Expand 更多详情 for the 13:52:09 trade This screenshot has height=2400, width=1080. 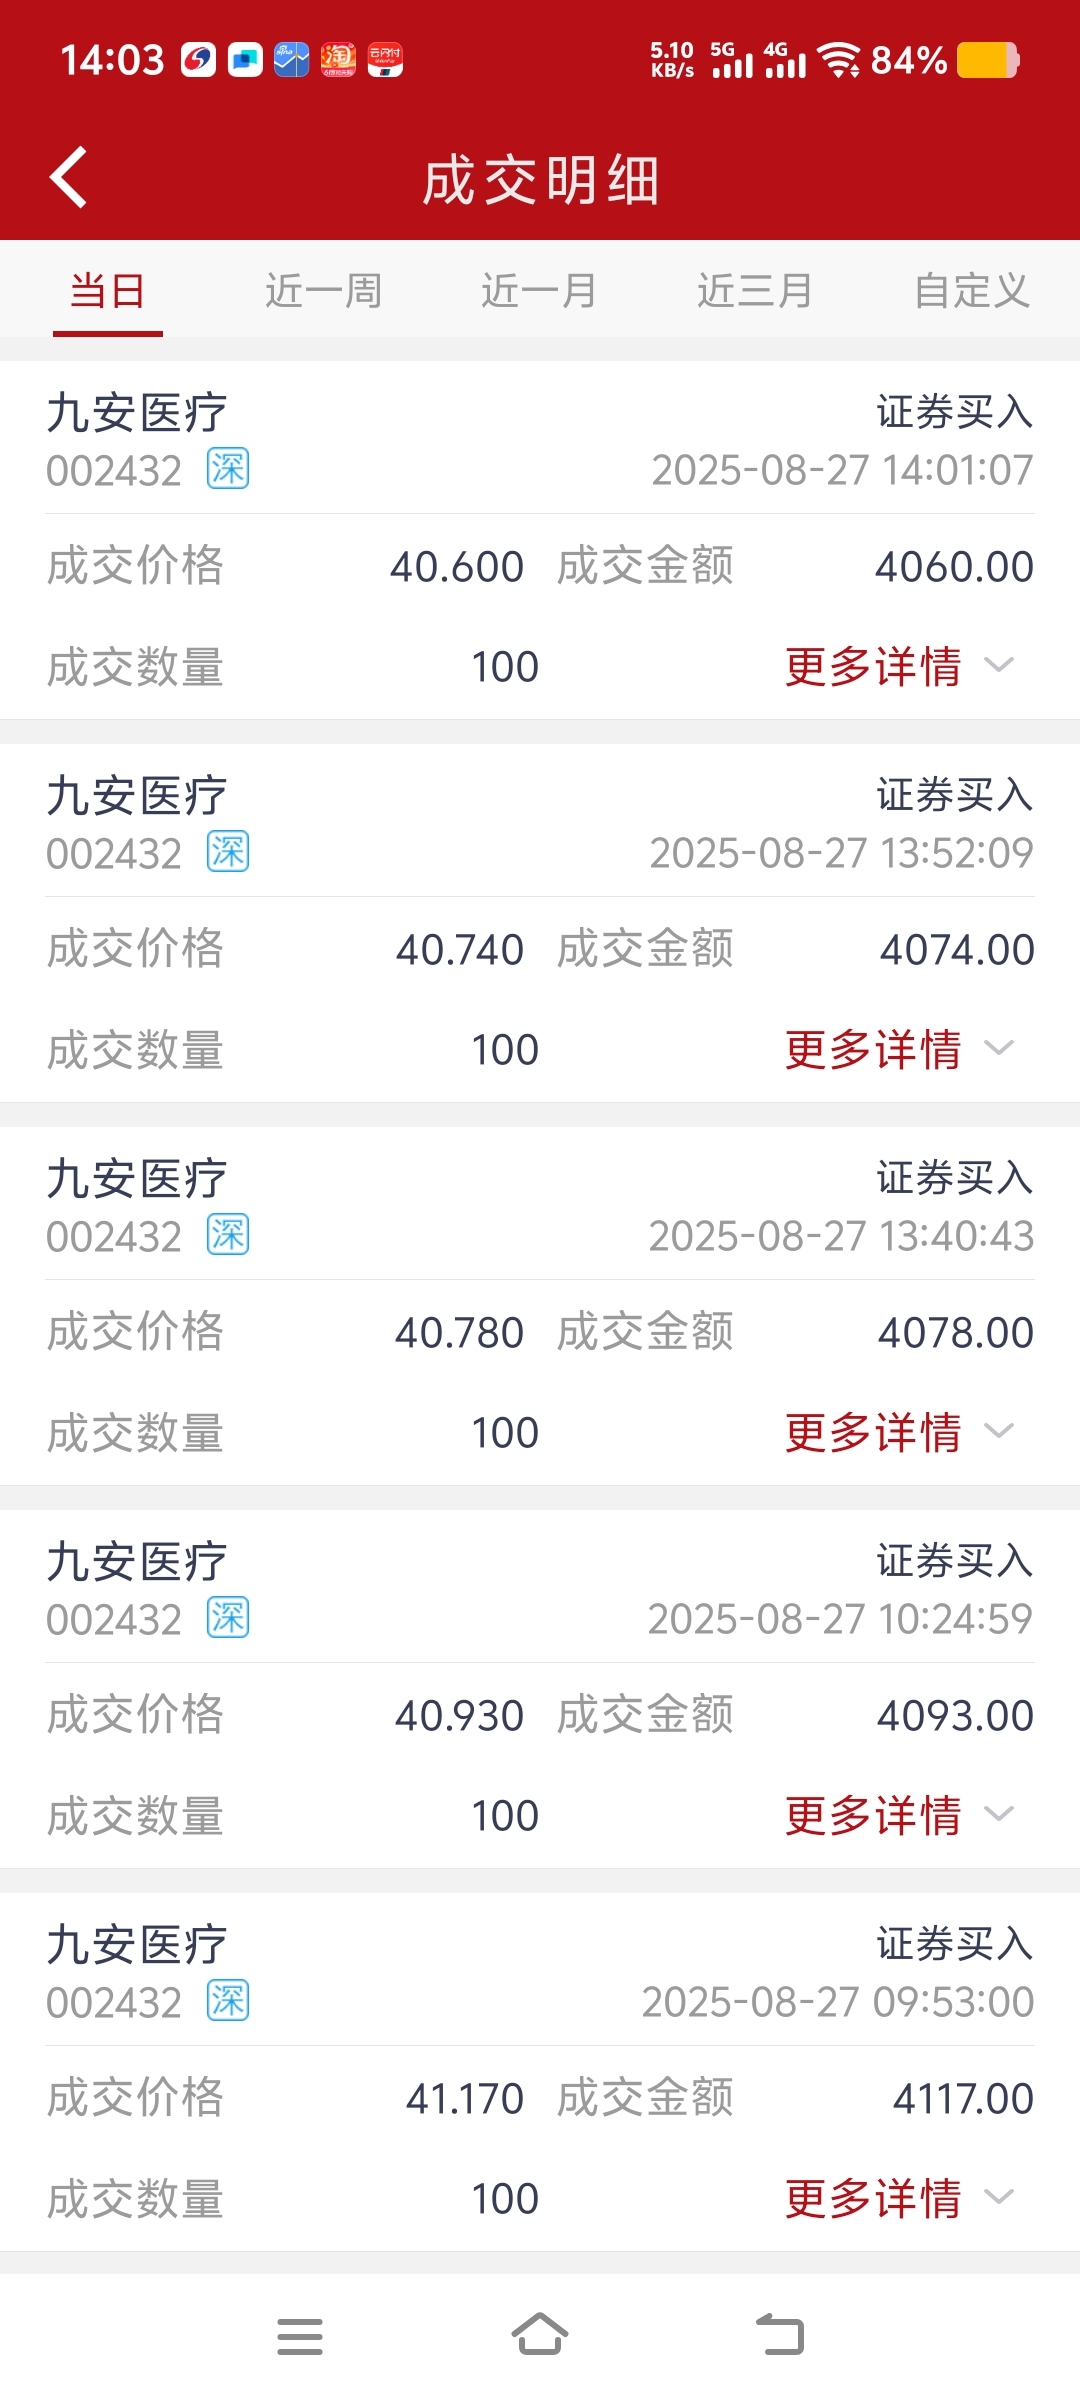click(x=899, y=1049)
